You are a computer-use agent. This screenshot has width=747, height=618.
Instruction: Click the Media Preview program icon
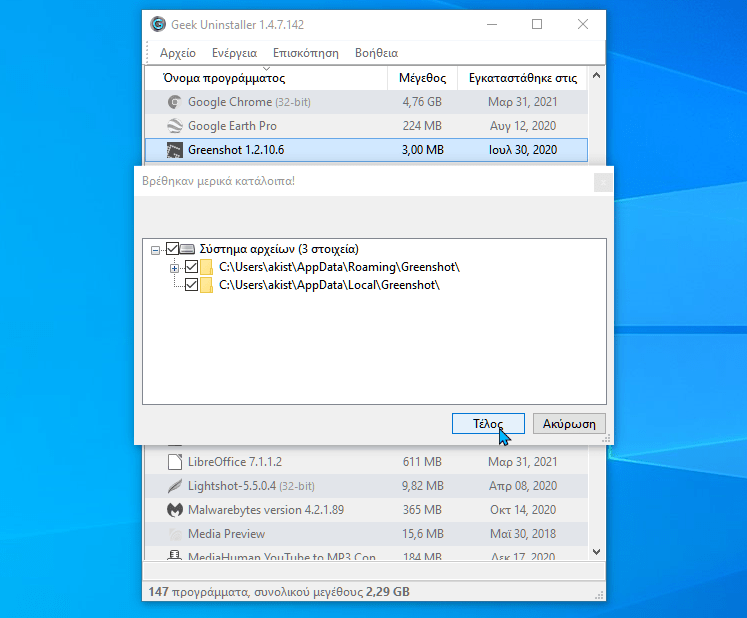tap(175, 534)
